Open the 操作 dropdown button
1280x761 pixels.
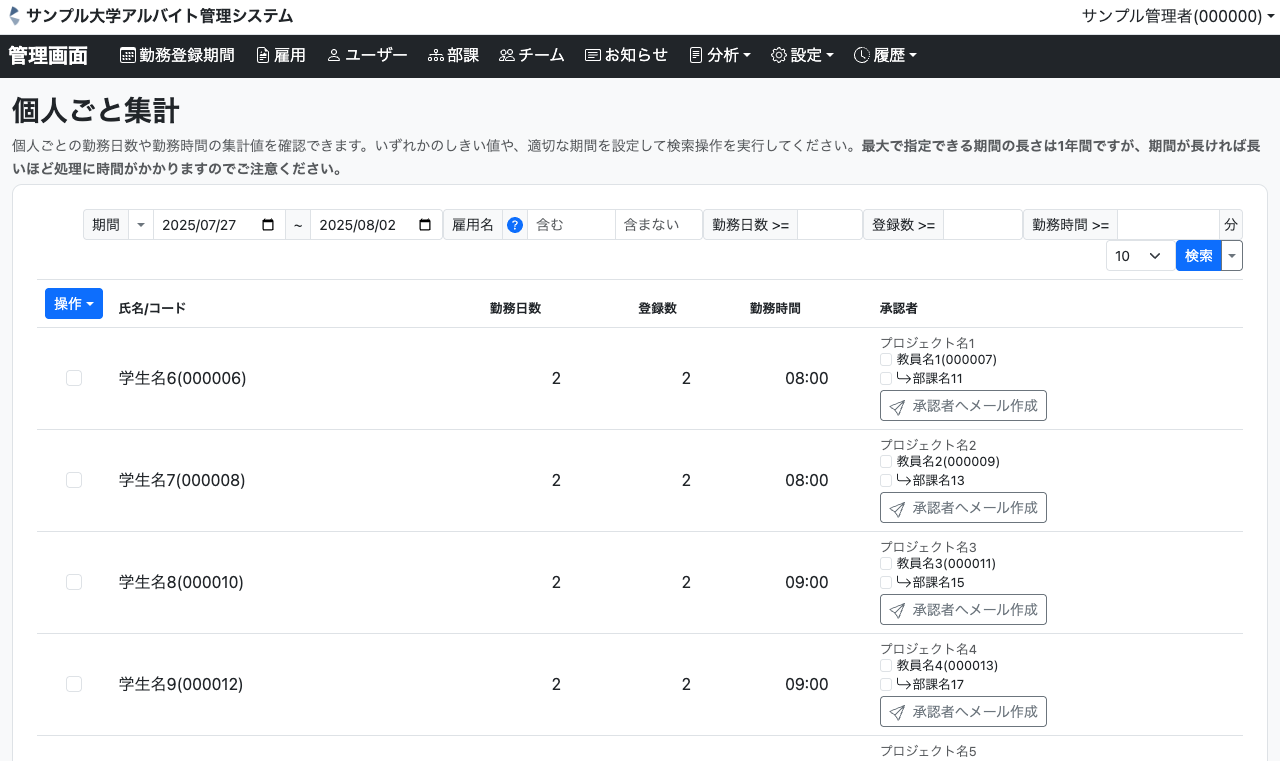click(x=74, y=303)
